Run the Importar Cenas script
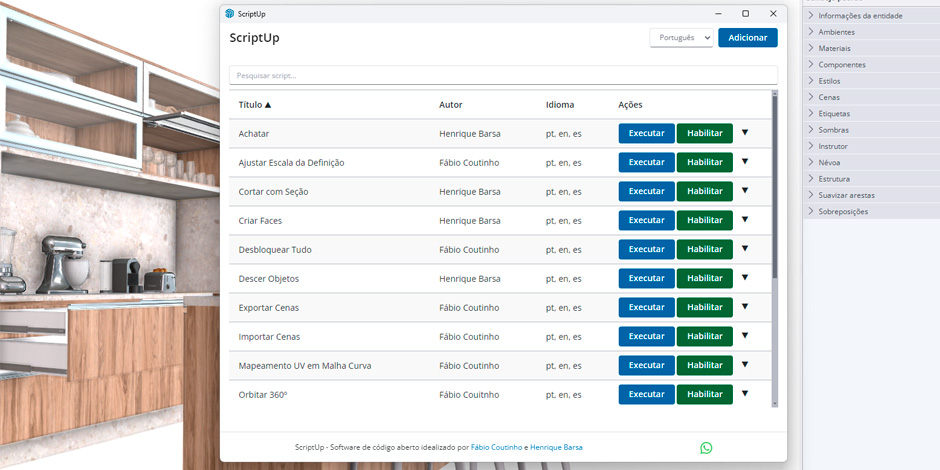This screenshot has width=940, height=470. tap(646, 336)
